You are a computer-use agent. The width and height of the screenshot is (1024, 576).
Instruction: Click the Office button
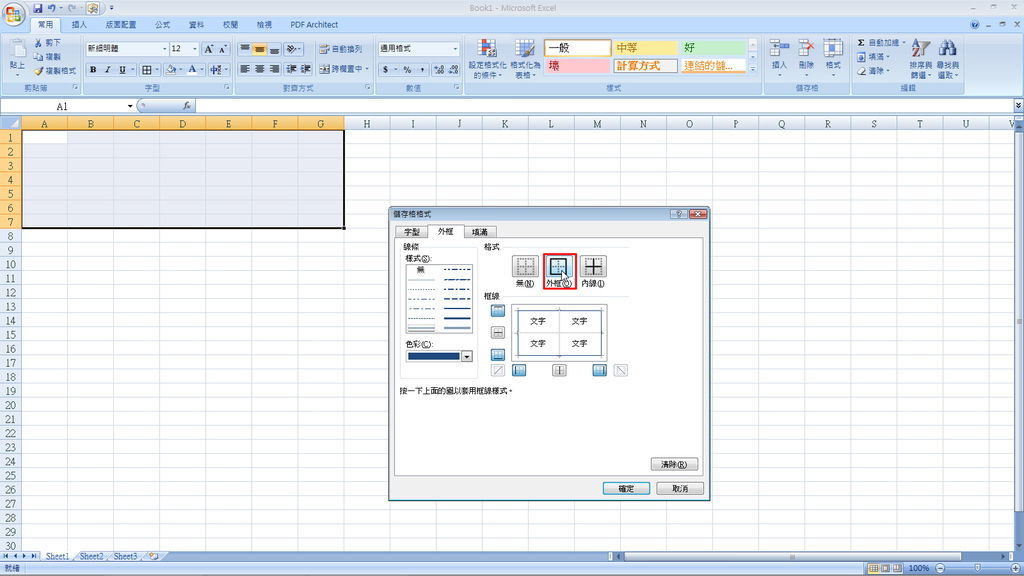14,14
